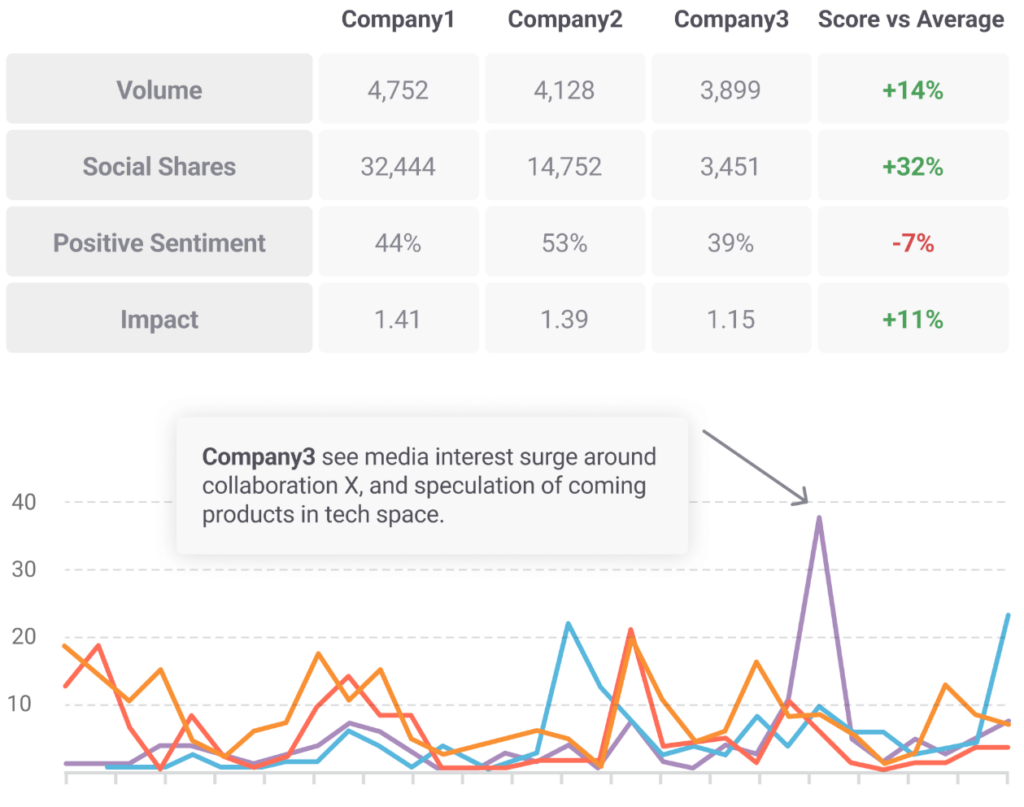The image size is (1024, 807).
Task: Select the Company2 column header
Action: click(565, 20)
